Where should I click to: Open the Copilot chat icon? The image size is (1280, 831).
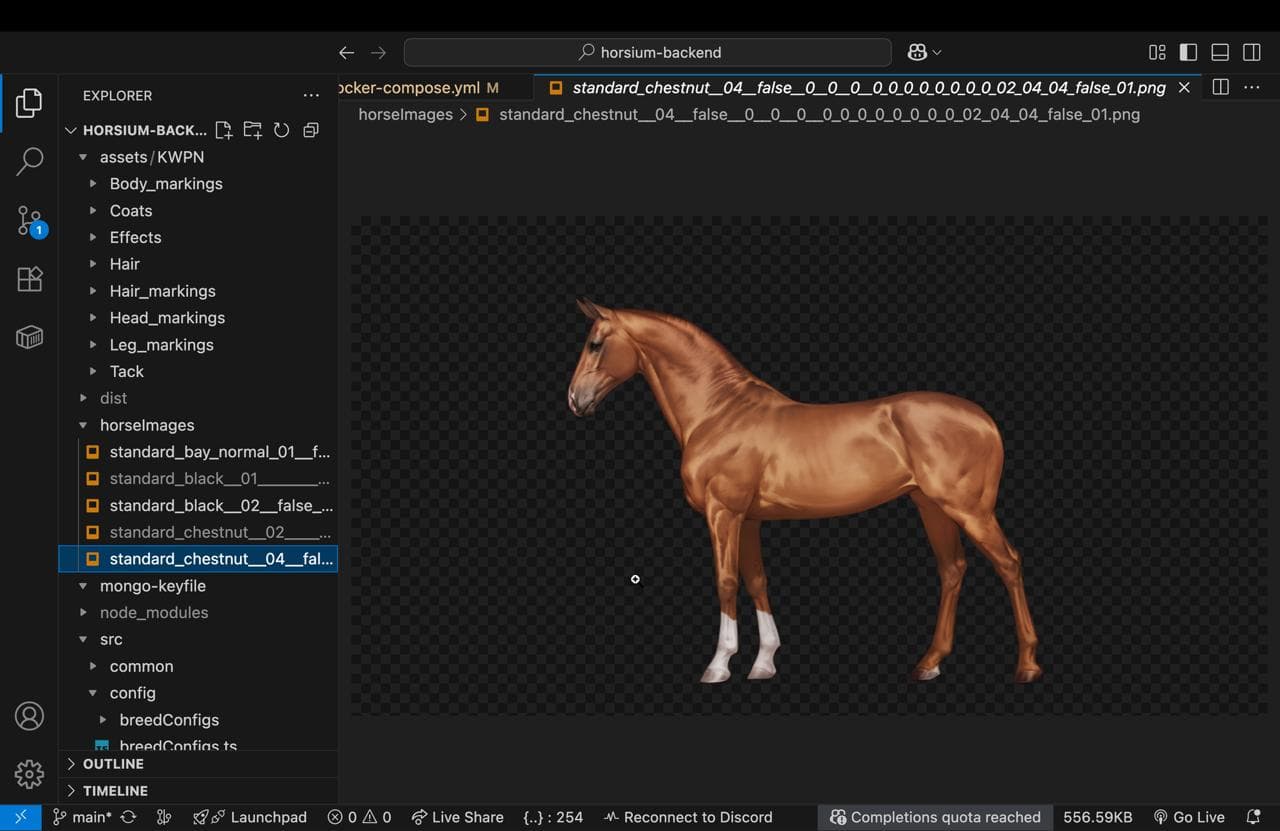(x=917, y=53)
